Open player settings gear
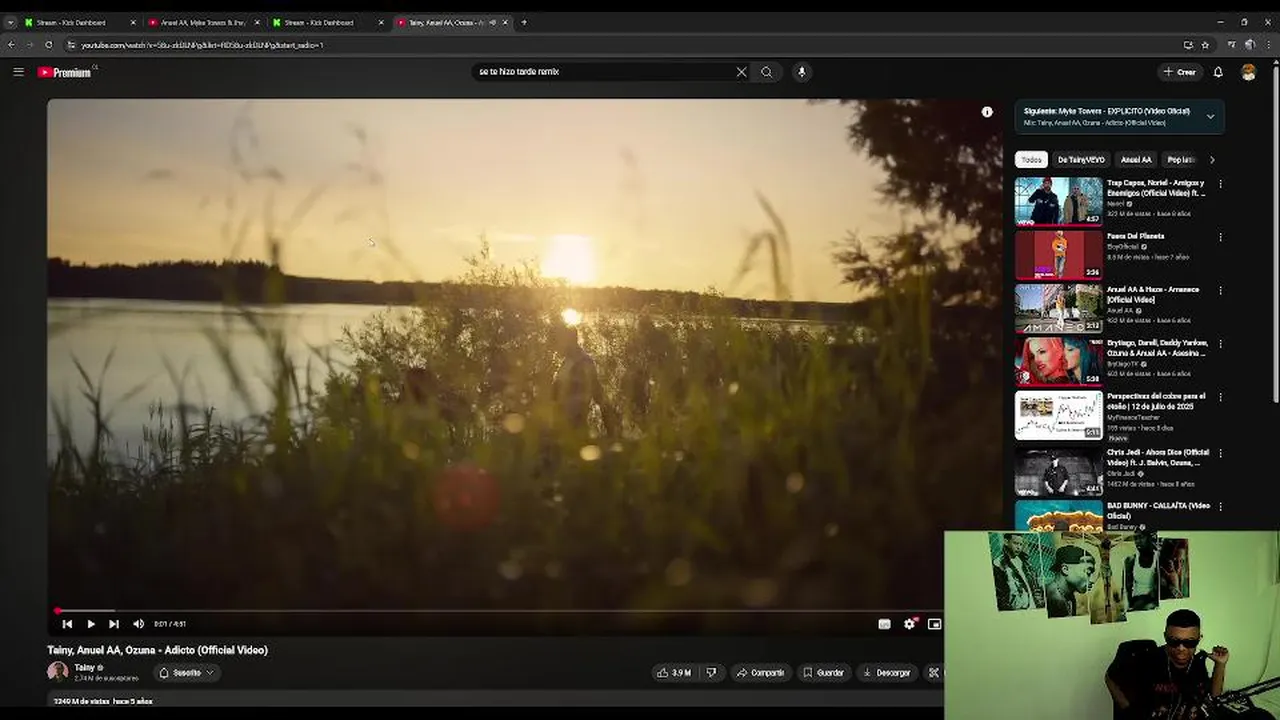The image size is (1280, 720). 910,624
